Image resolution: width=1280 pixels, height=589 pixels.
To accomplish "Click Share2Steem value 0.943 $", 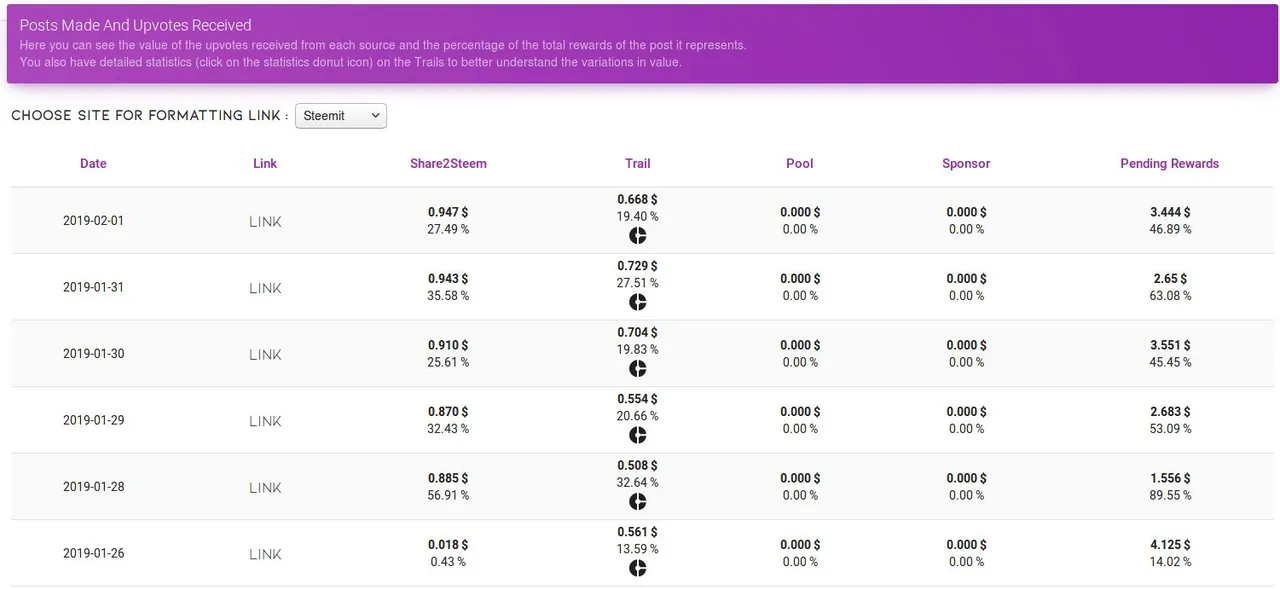I will (x=448, y=278).
